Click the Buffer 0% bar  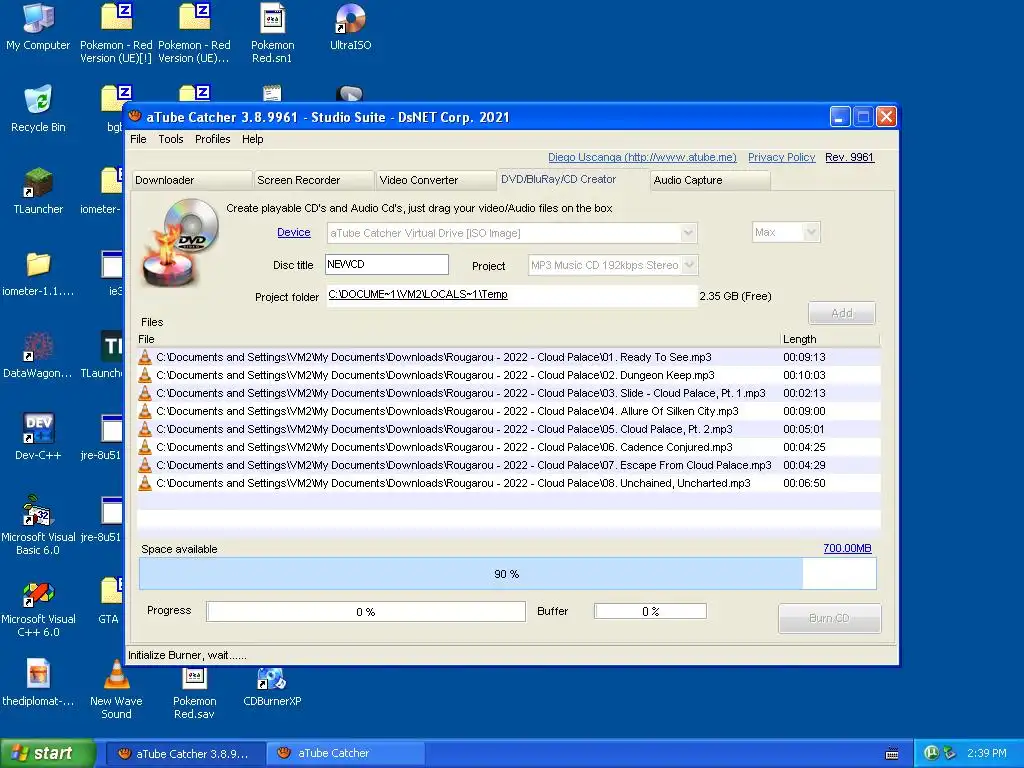pos(650,611)
